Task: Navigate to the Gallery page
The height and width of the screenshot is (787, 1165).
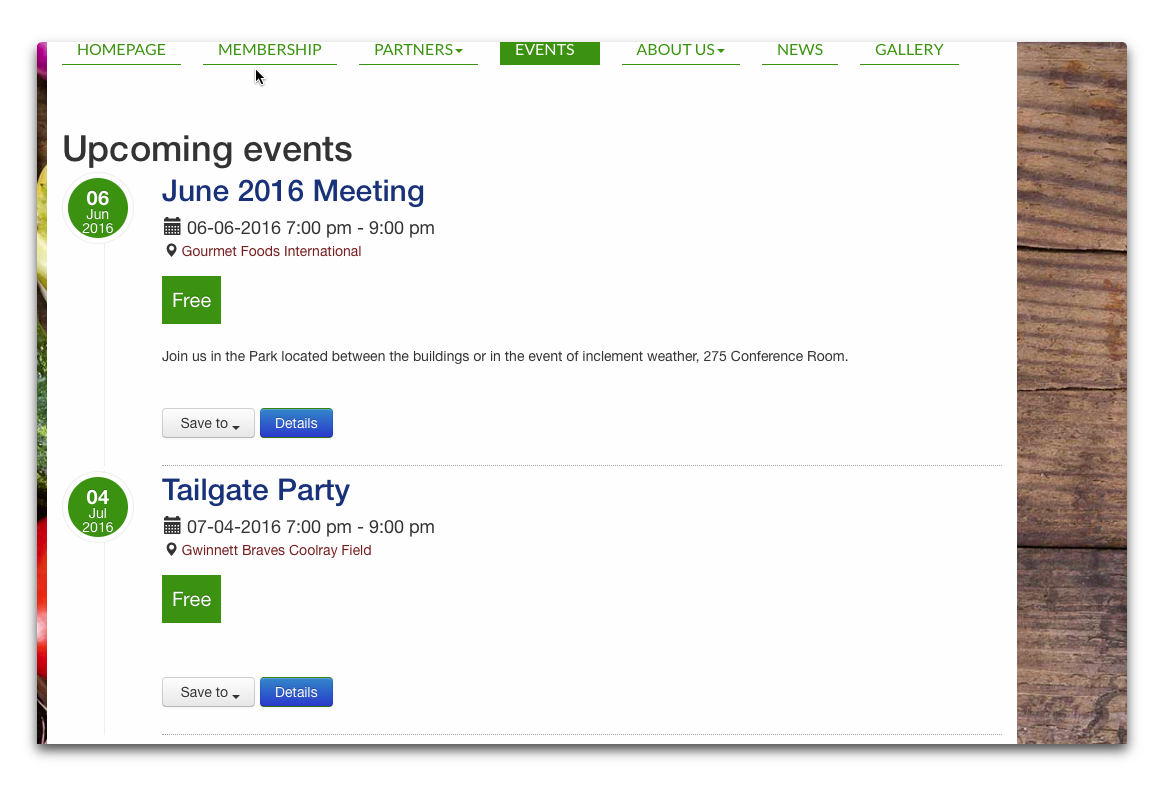Action: pyautogui.click(x=908, y=50)
